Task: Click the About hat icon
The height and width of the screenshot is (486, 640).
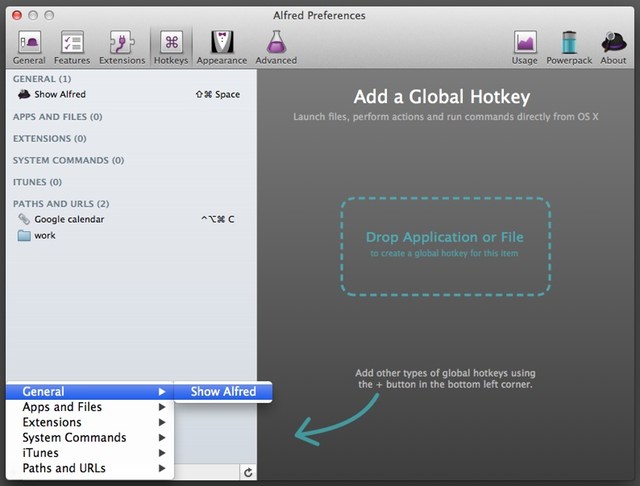Action: 613,45
